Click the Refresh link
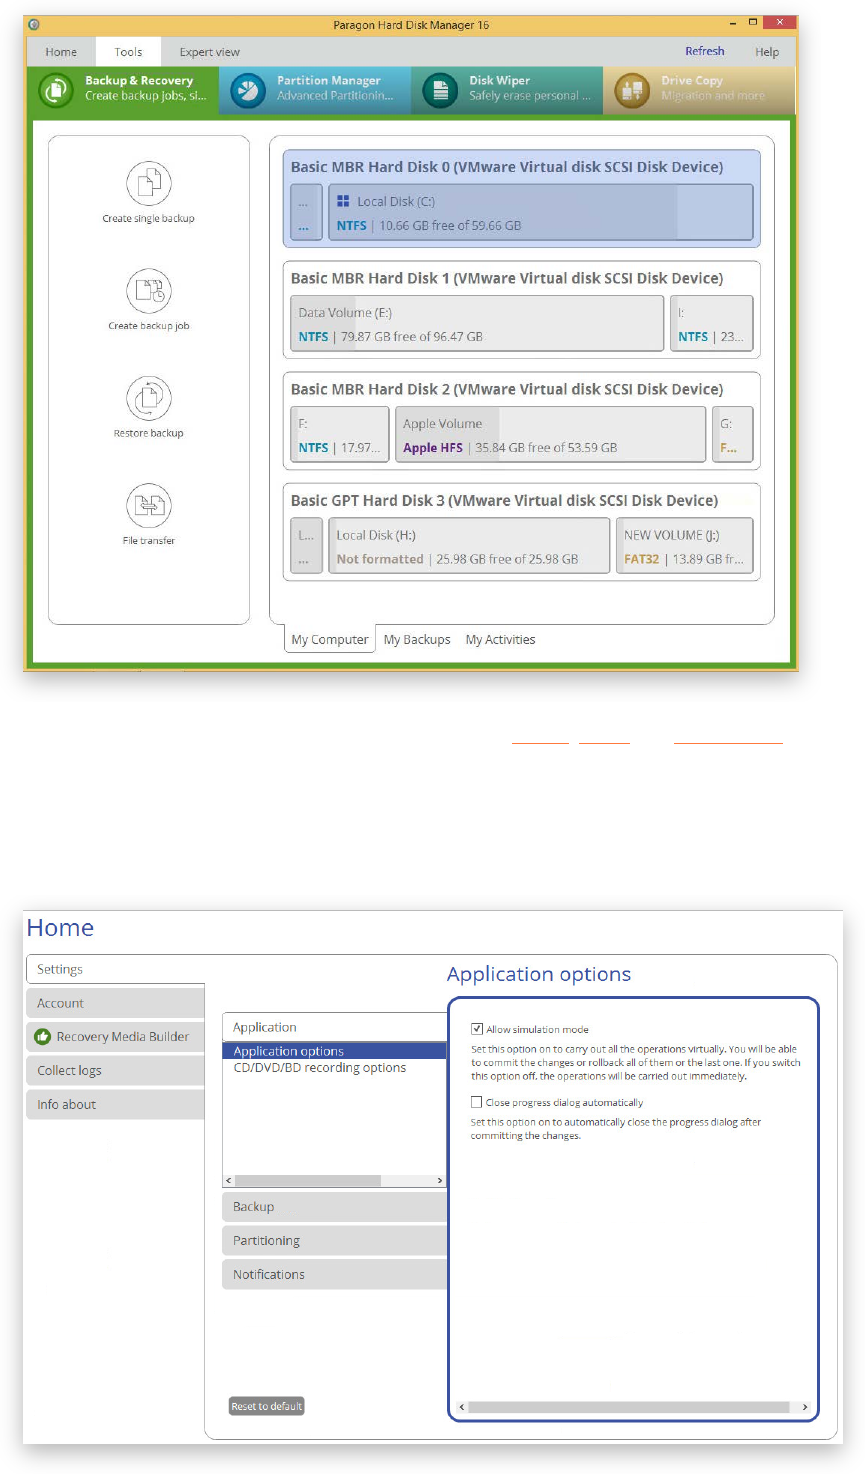The height and width of the screenshot is (1474, 865). pyautogui.click(x=705, y=51)
